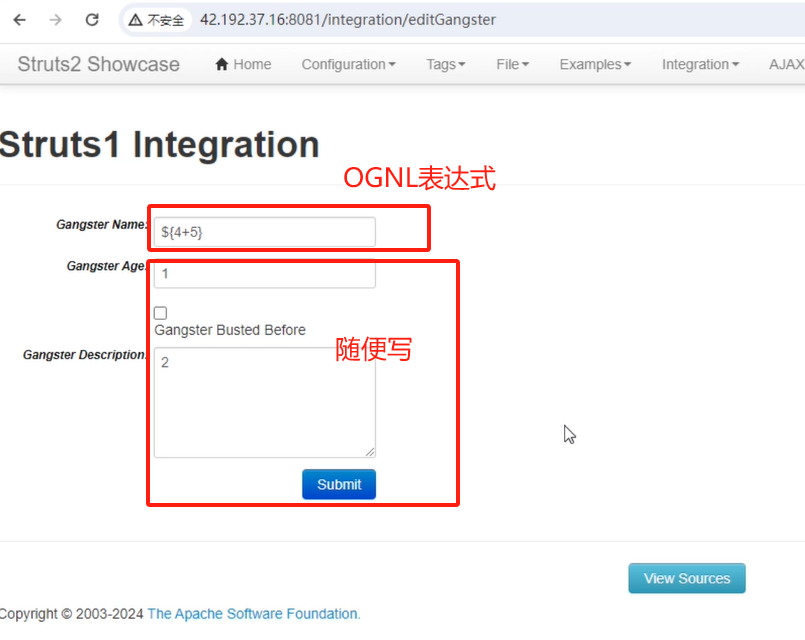The width and height of the screenshot is (805, 640).
Task: Open the AJAX menu item
Action: pyautogui.click(x=787, y=64)
